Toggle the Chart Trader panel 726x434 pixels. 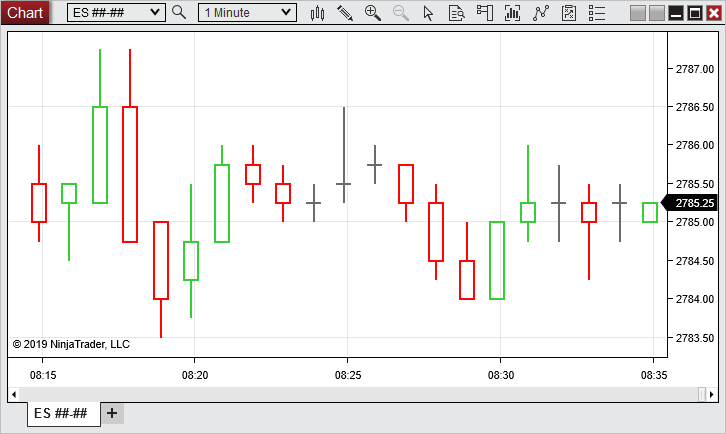569,13
